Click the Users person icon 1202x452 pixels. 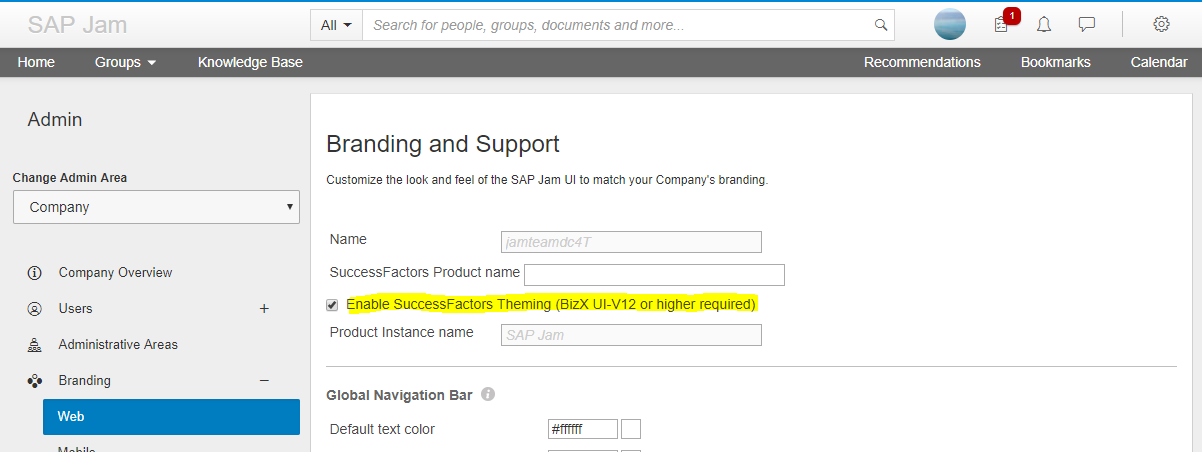pos(35,309)
